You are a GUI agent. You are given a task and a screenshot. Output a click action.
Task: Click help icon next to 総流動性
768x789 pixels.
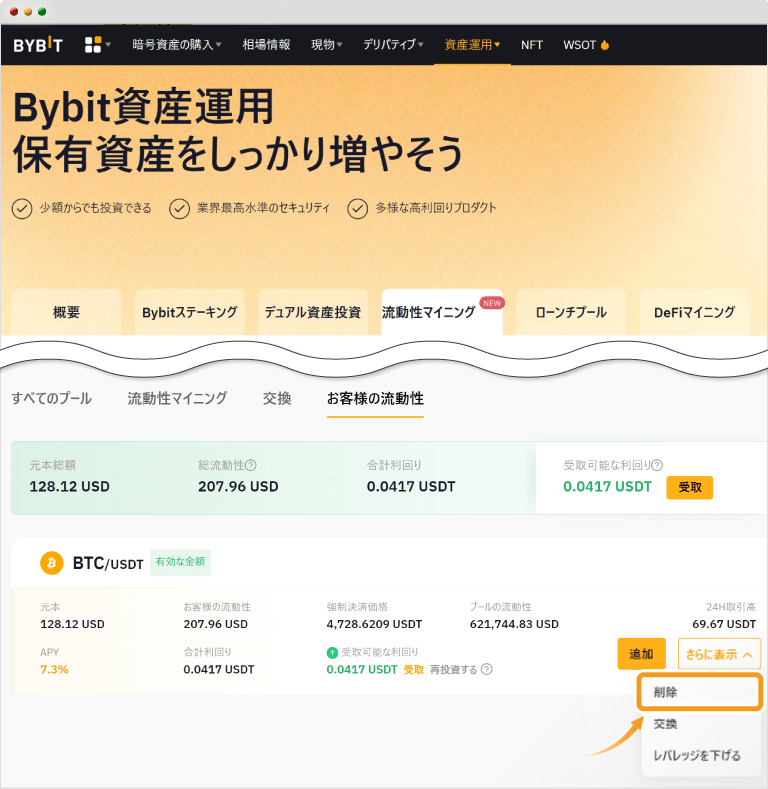(x=251, y=465)
